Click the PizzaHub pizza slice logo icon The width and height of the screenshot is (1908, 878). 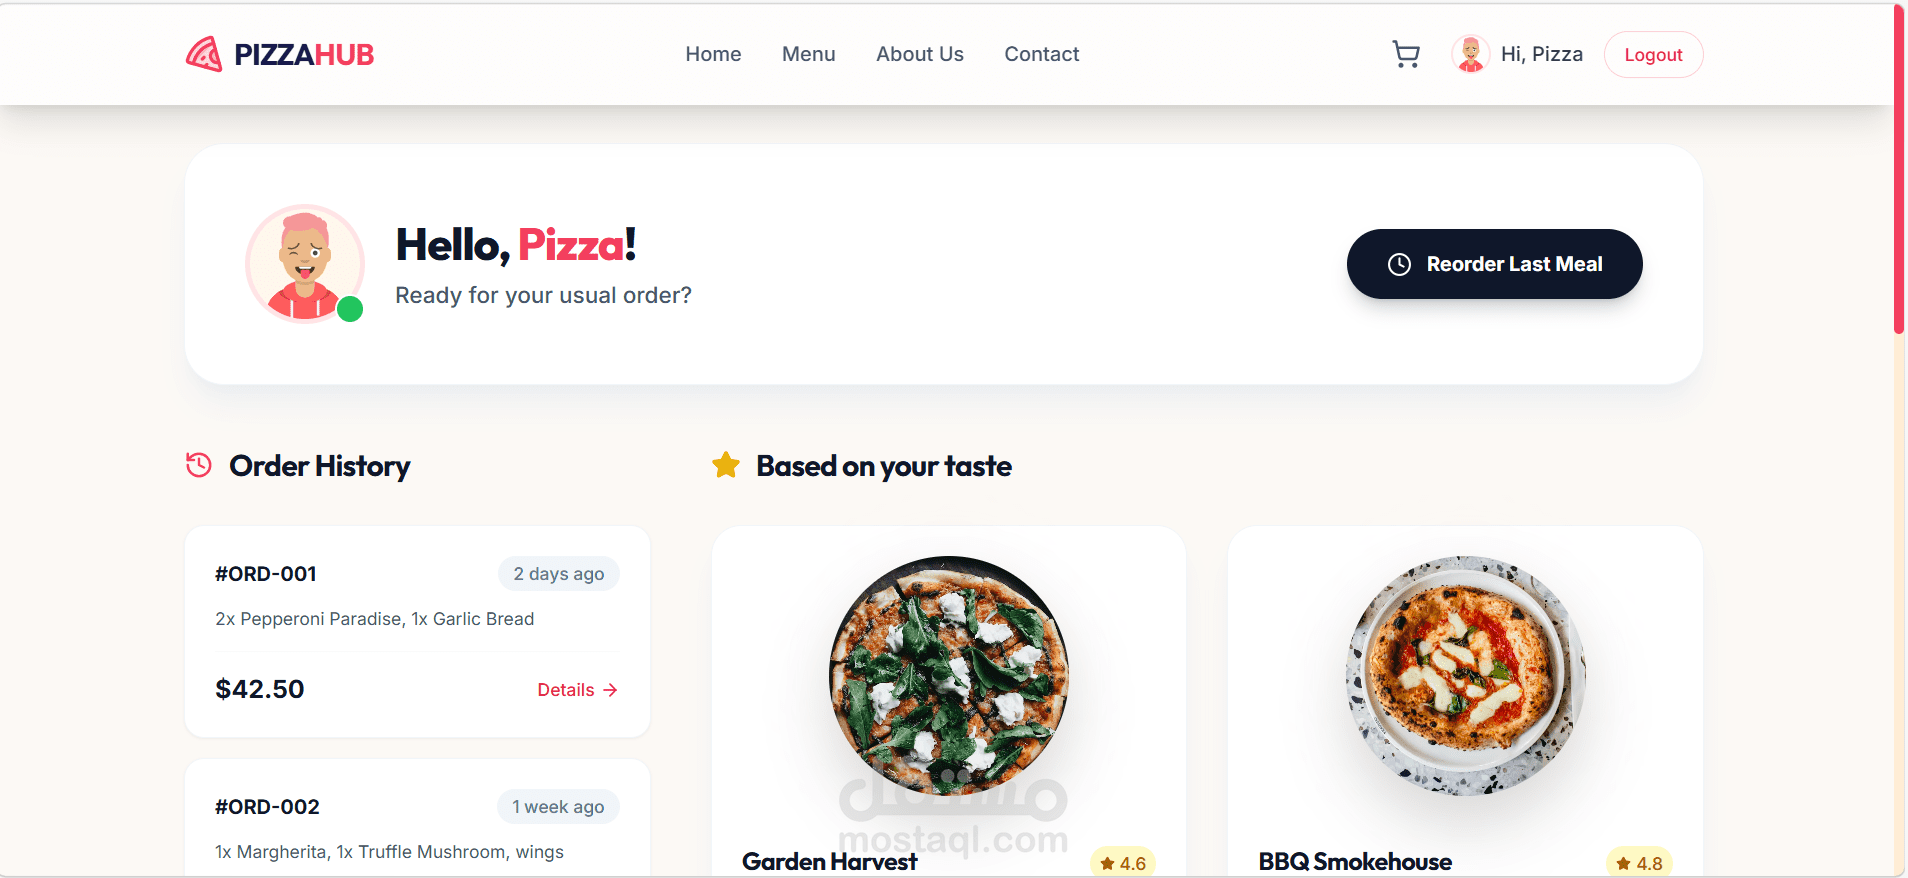pyautogui.click(x=204, y=54)
